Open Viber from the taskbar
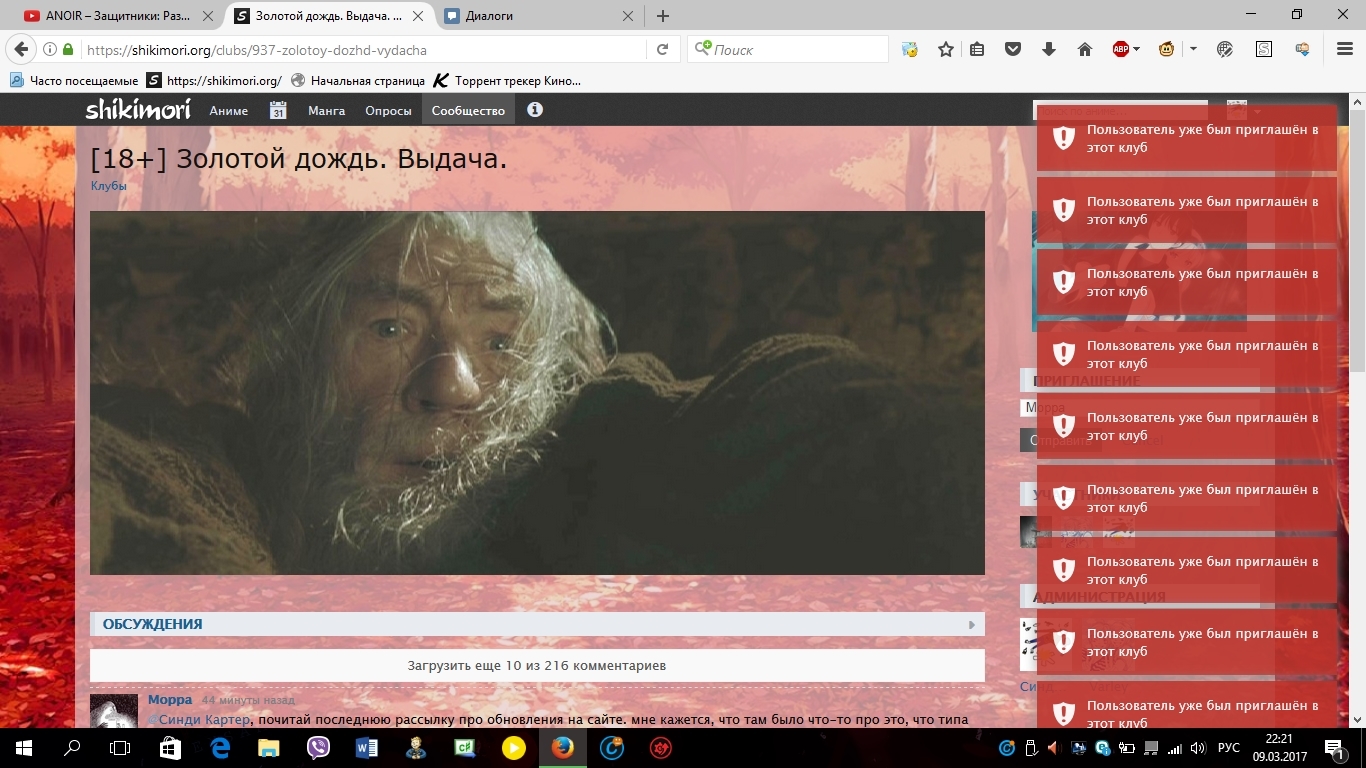 (x=319, y=747)
